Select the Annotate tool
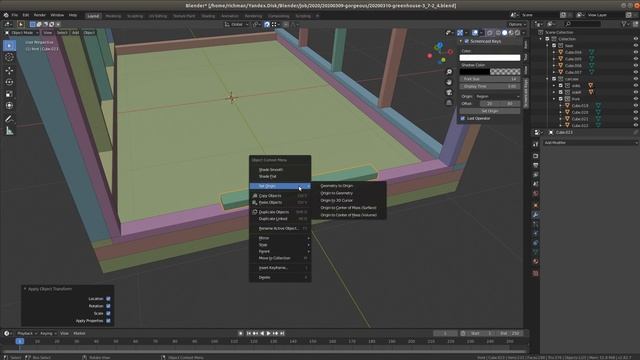Image resolution: width=640 pixels, height=360 pixels. [9, 119]
